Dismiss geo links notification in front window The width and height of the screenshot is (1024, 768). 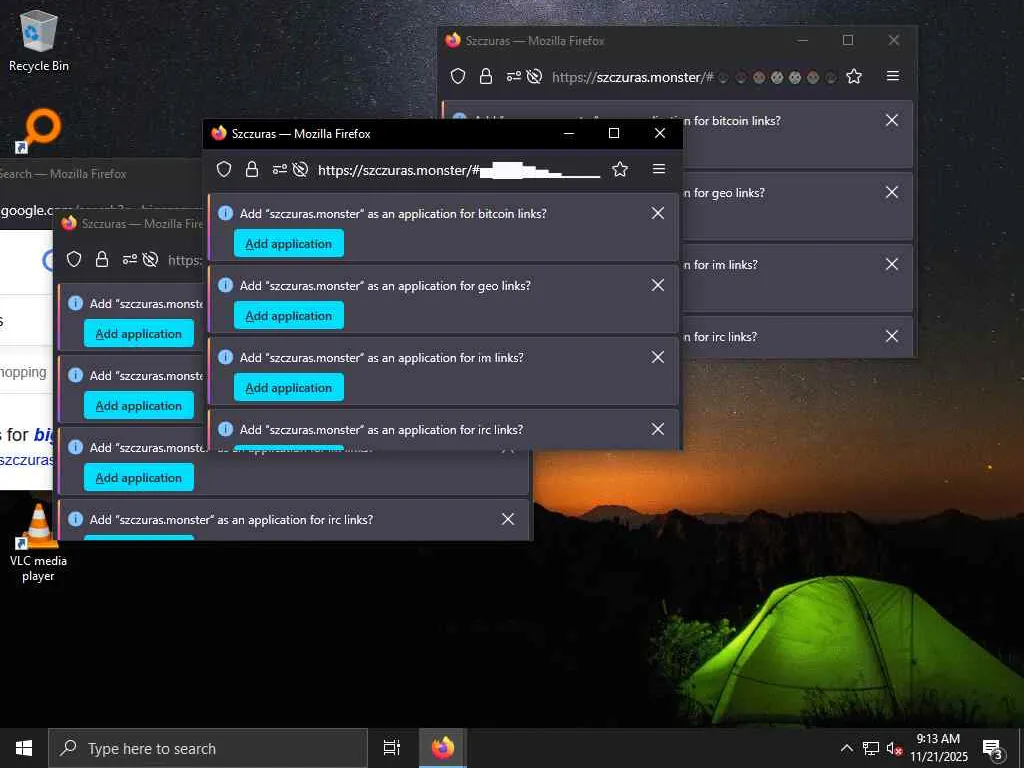(x=658, y=285)
